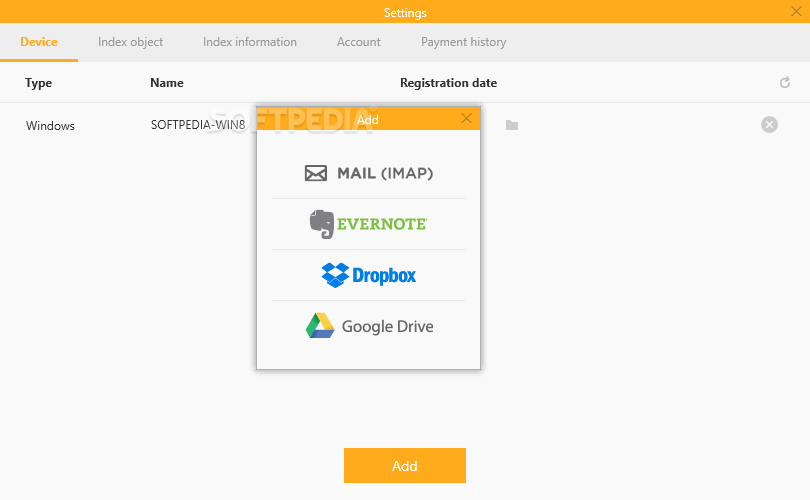This screenshot has height=500, width=810.
Task: Click the Dropbox box logo
Action: click(335, 275)
